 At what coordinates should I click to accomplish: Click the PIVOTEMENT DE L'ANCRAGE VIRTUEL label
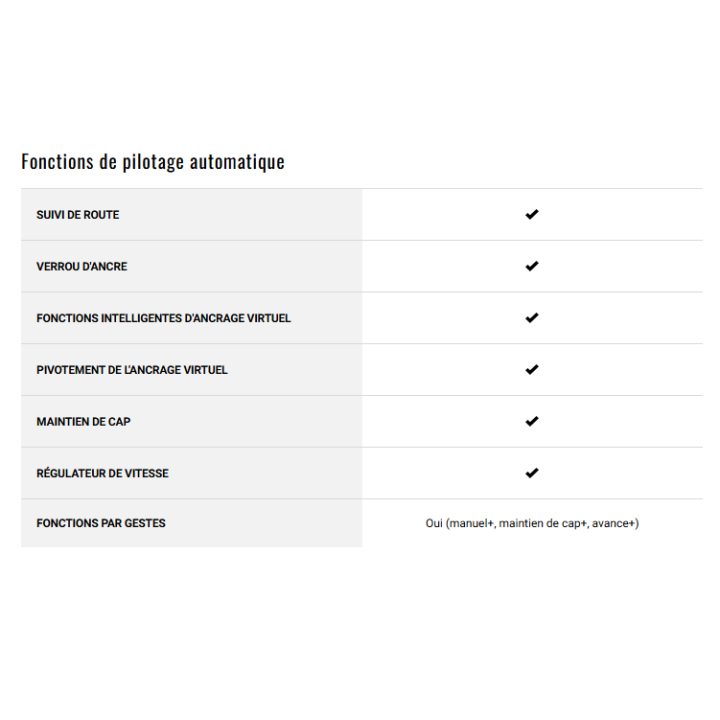pos(132,370)
